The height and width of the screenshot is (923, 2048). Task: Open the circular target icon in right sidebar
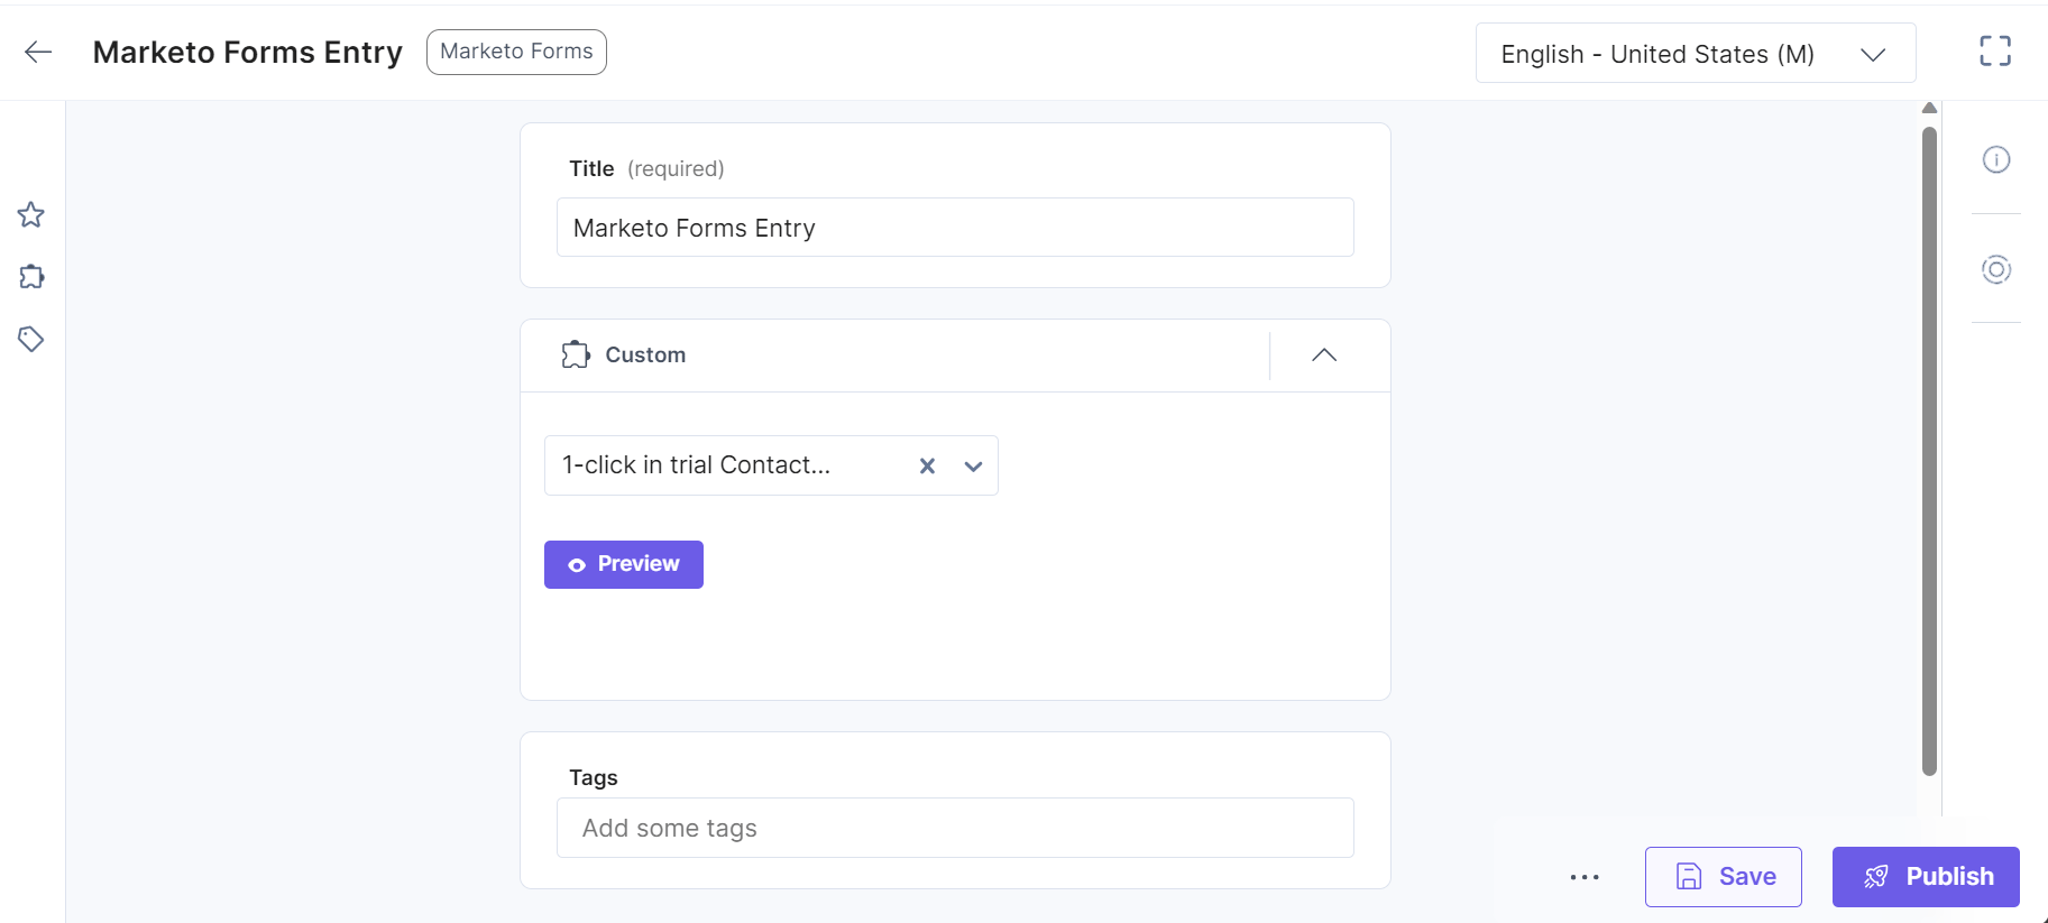tap(1996, 269)
